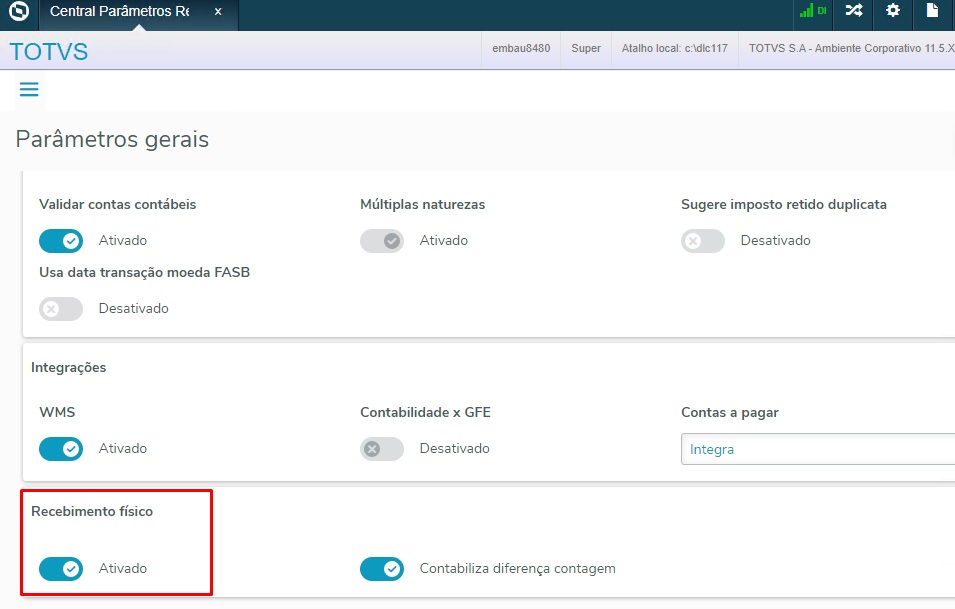Screen dimensions: 955x609
Task: Click the Contabilidade x GFE label
Action: [x=425, y=412]
